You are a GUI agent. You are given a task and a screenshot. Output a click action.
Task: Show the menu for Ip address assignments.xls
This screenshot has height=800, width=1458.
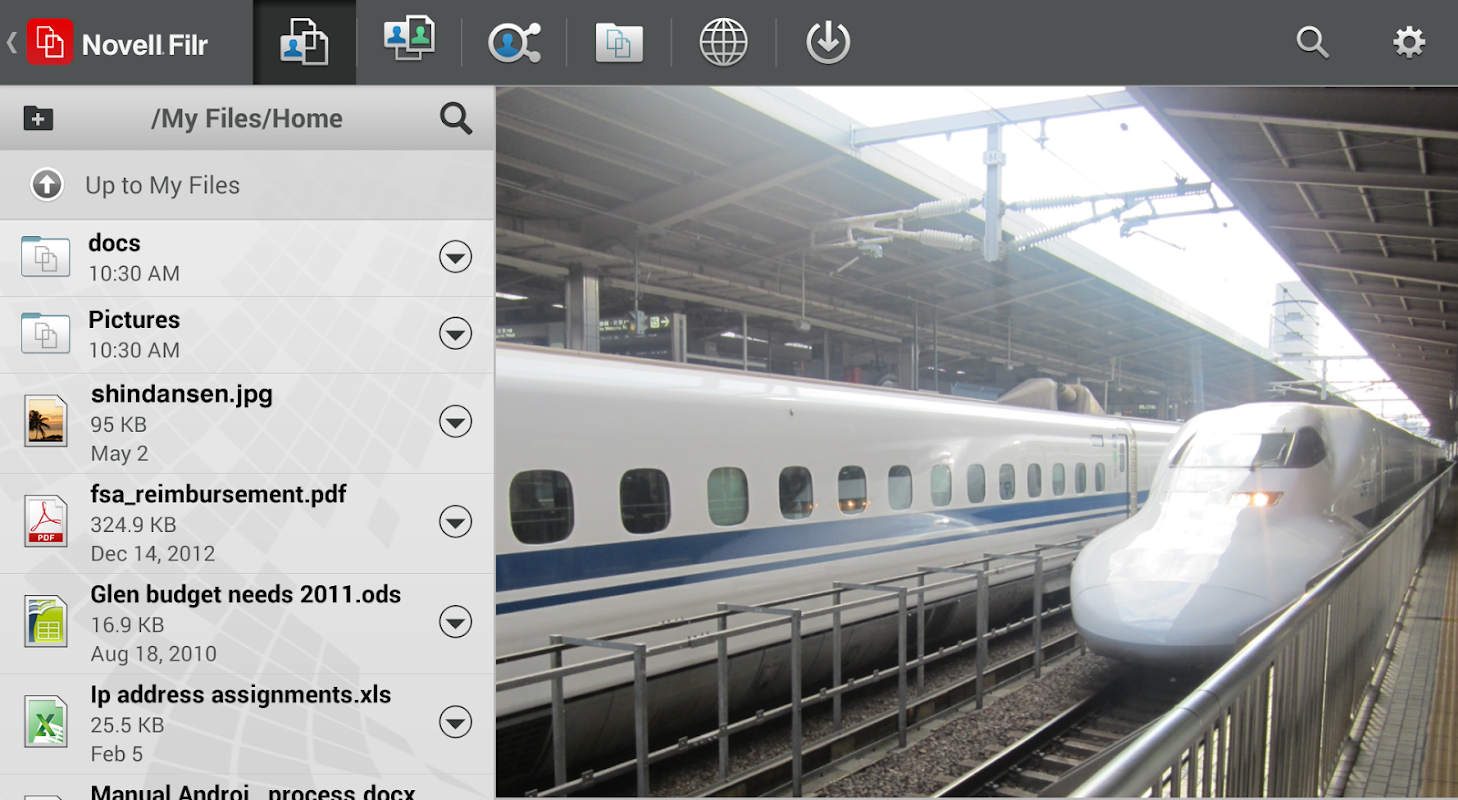(x=456, y=722)
